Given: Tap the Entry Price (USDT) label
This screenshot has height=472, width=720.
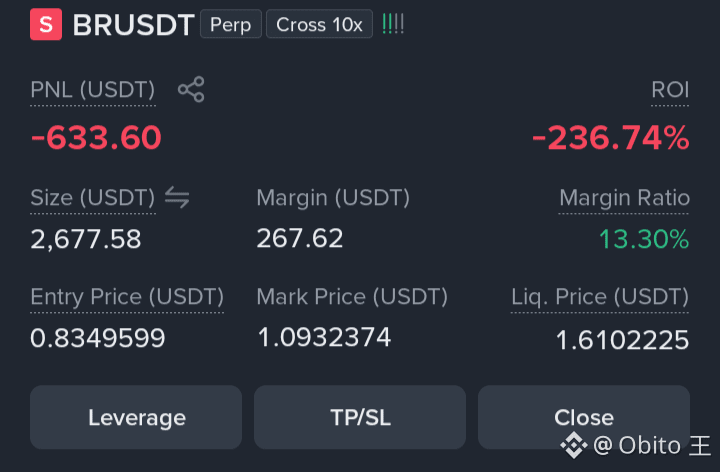Looking at the screenshot, I should click(127, 297).
